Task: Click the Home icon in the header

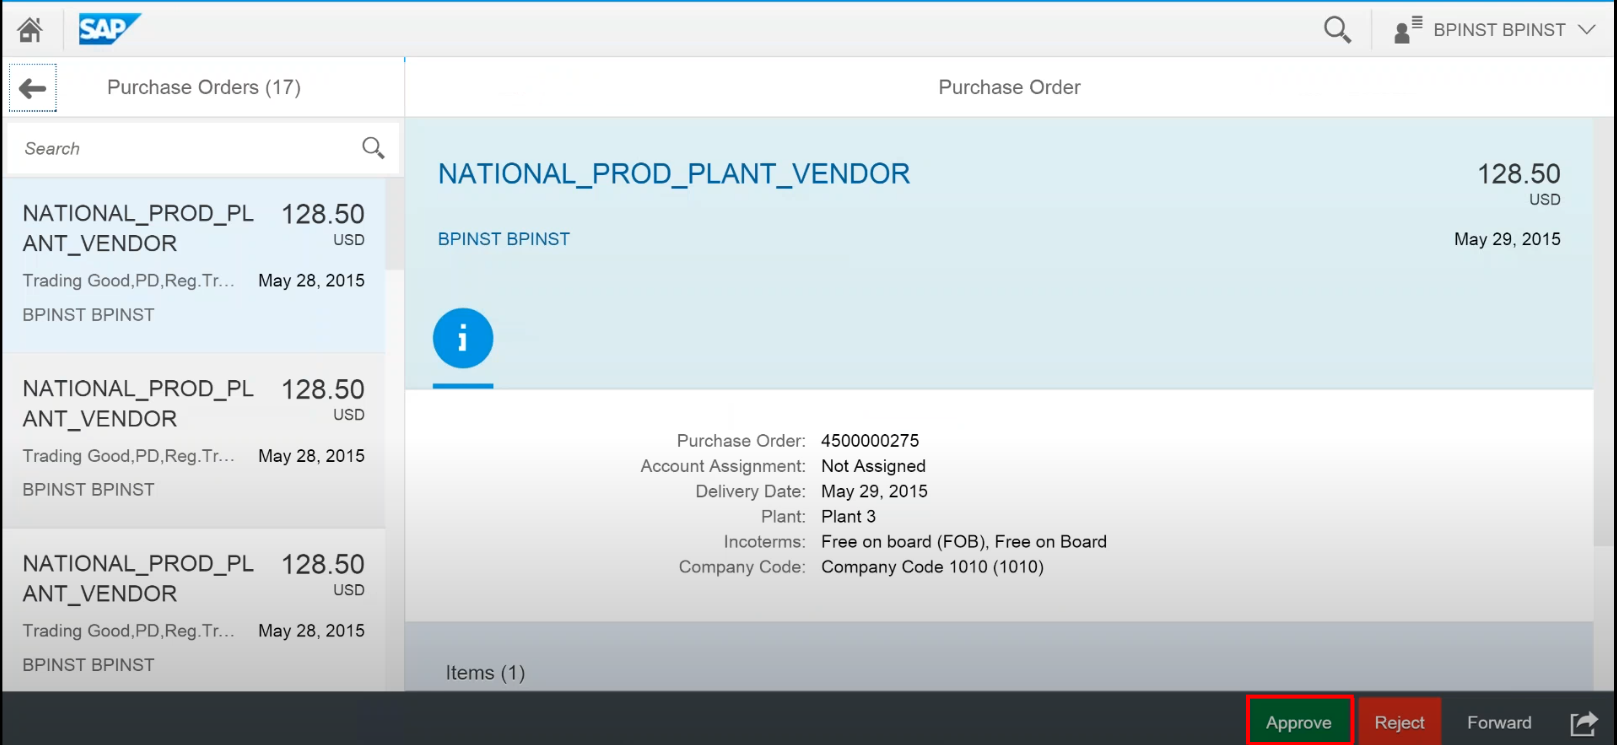Action: [x=30, y=30]
